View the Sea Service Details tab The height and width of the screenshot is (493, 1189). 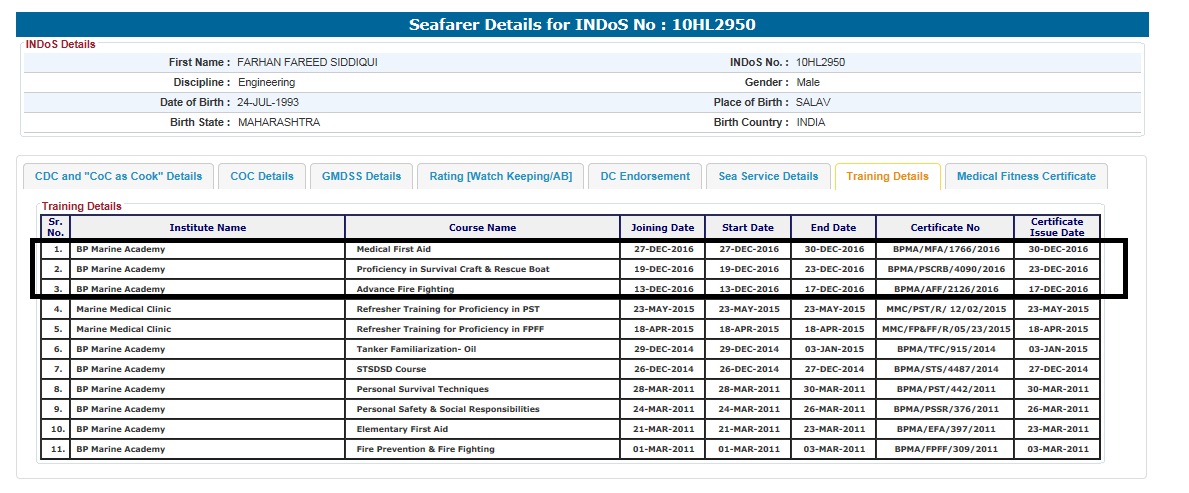(x=768, y=176)
